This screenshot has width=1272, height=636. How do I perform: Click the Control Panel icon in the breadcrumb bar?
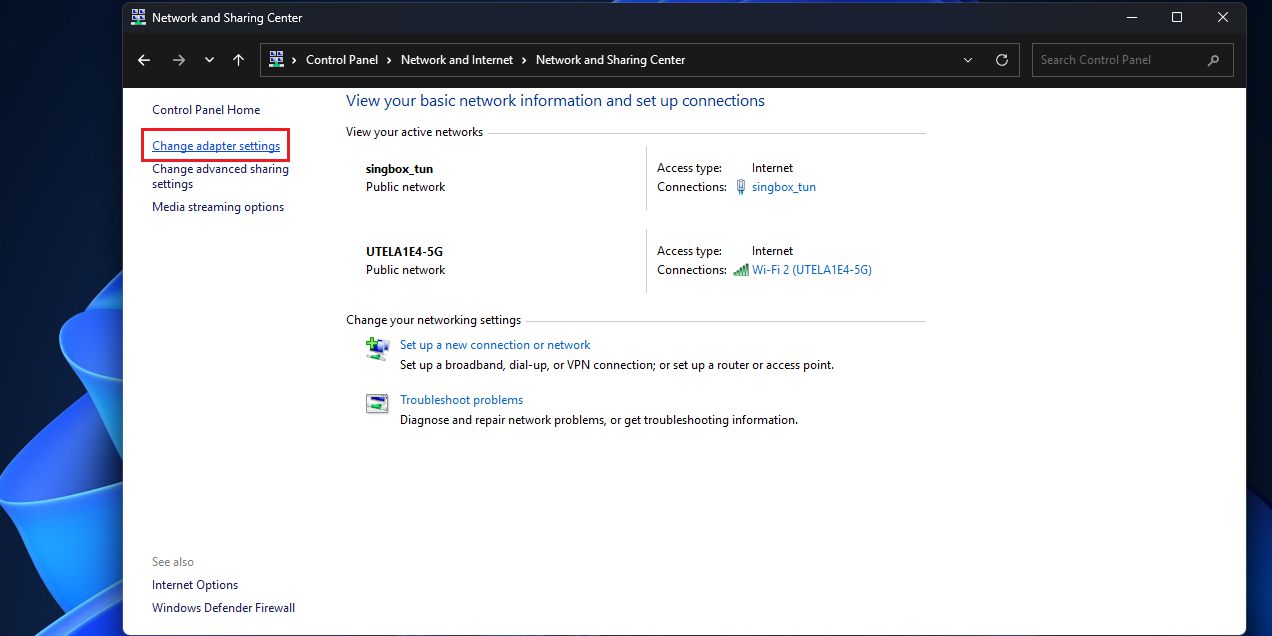276,60
